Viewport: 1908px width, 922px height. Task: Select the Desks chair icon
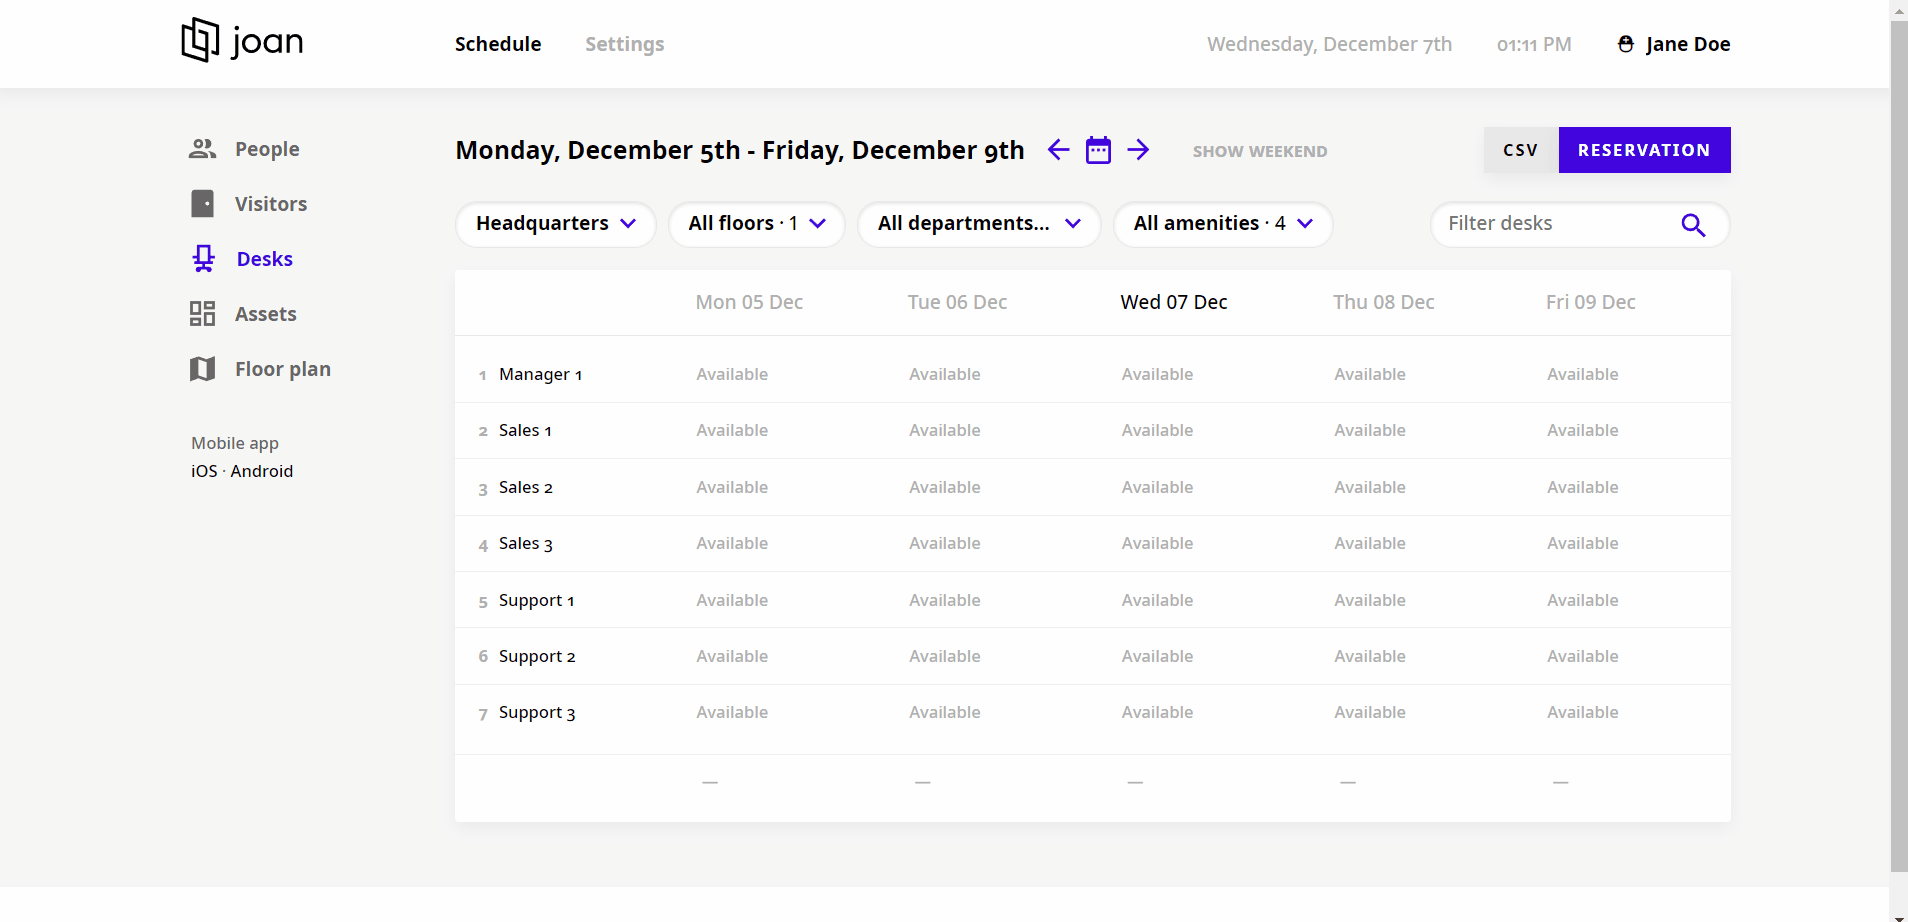pyautogui.click(x=204, y=259)
